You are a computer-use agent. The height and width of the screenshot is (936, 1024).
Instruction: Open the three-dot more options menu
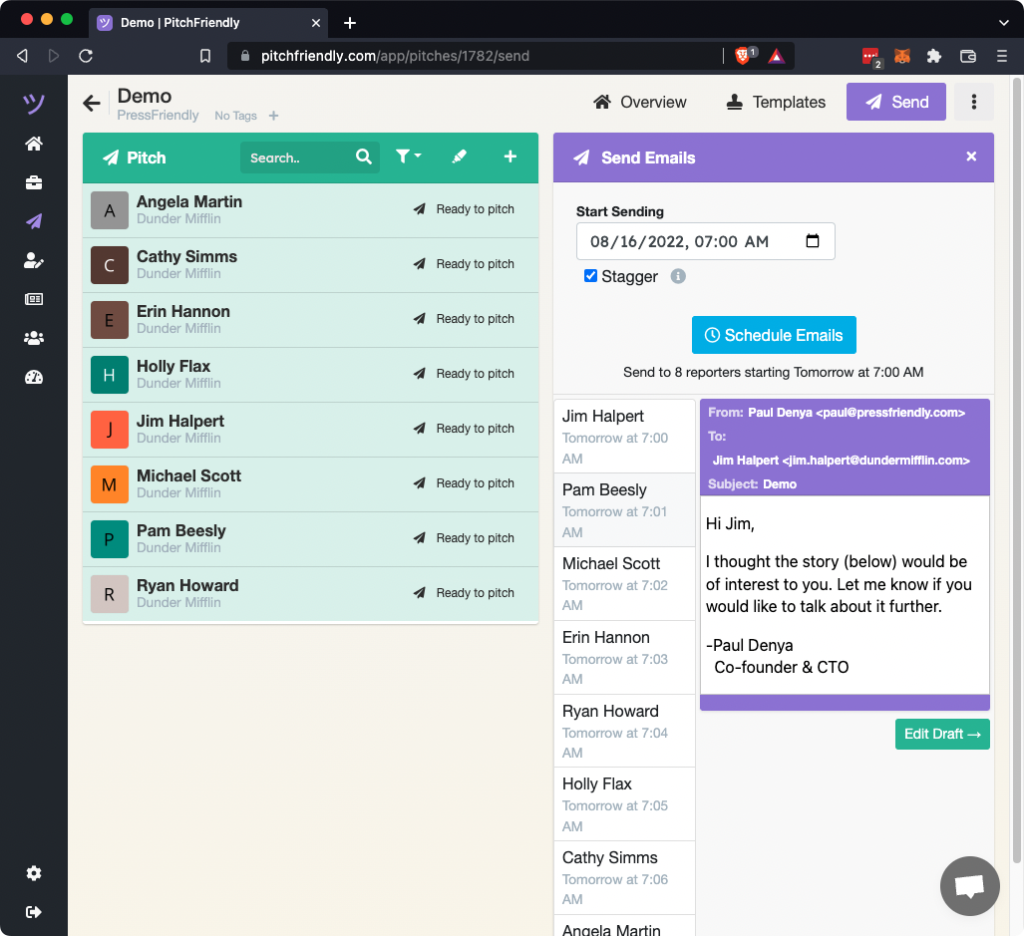[x=973, y=102]
